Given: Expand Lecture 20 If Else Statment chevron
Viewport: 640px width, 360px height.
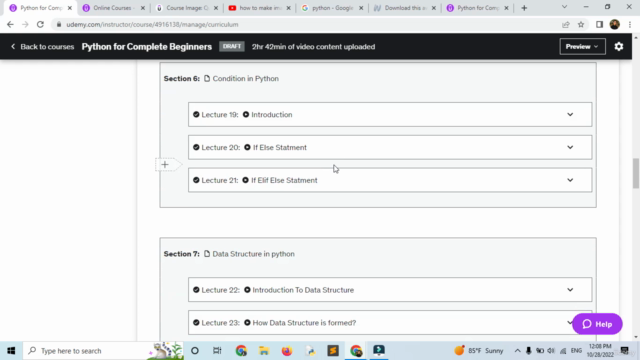Looking at the screenshot, I should click(570, 147).
